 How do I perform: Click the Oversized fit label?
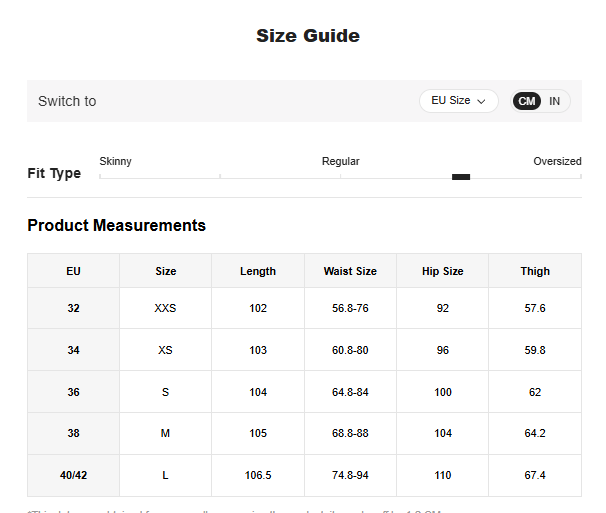557,161
